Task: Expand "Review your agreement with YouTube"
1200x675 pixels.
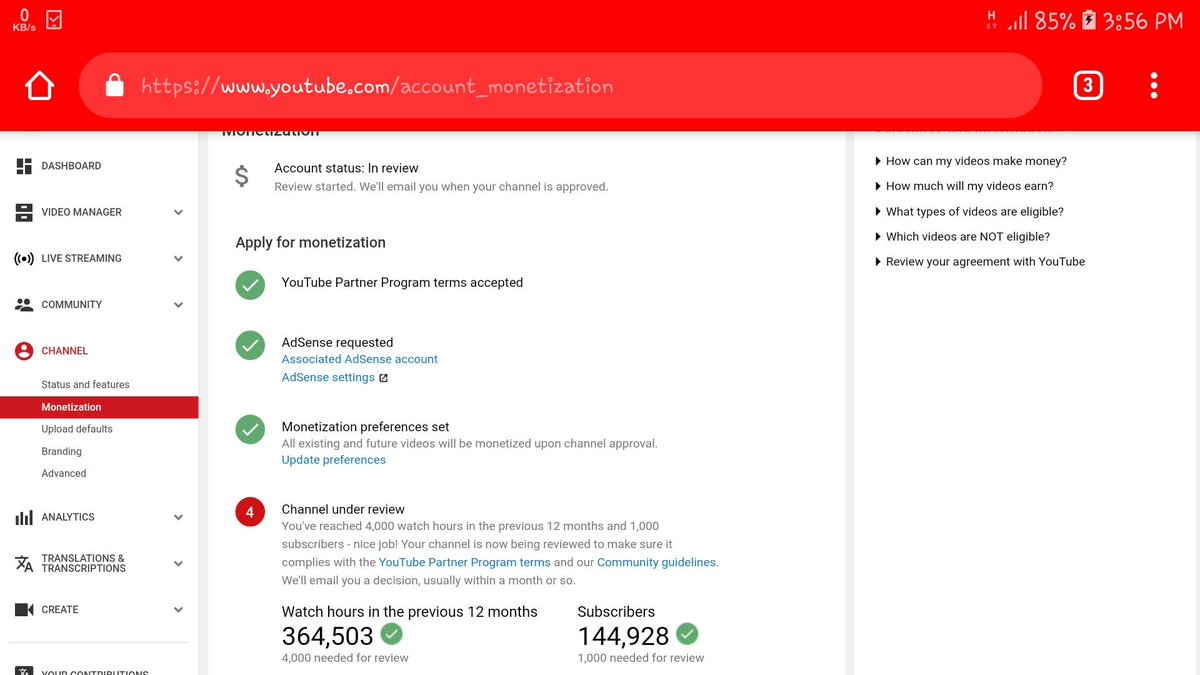Action: click(980, 262)
